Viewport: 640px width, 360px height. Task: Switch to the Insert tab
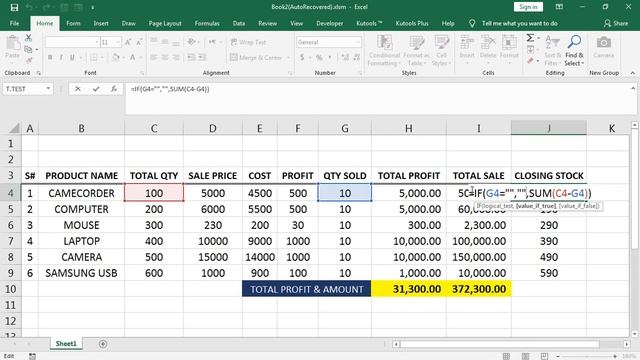101,24
